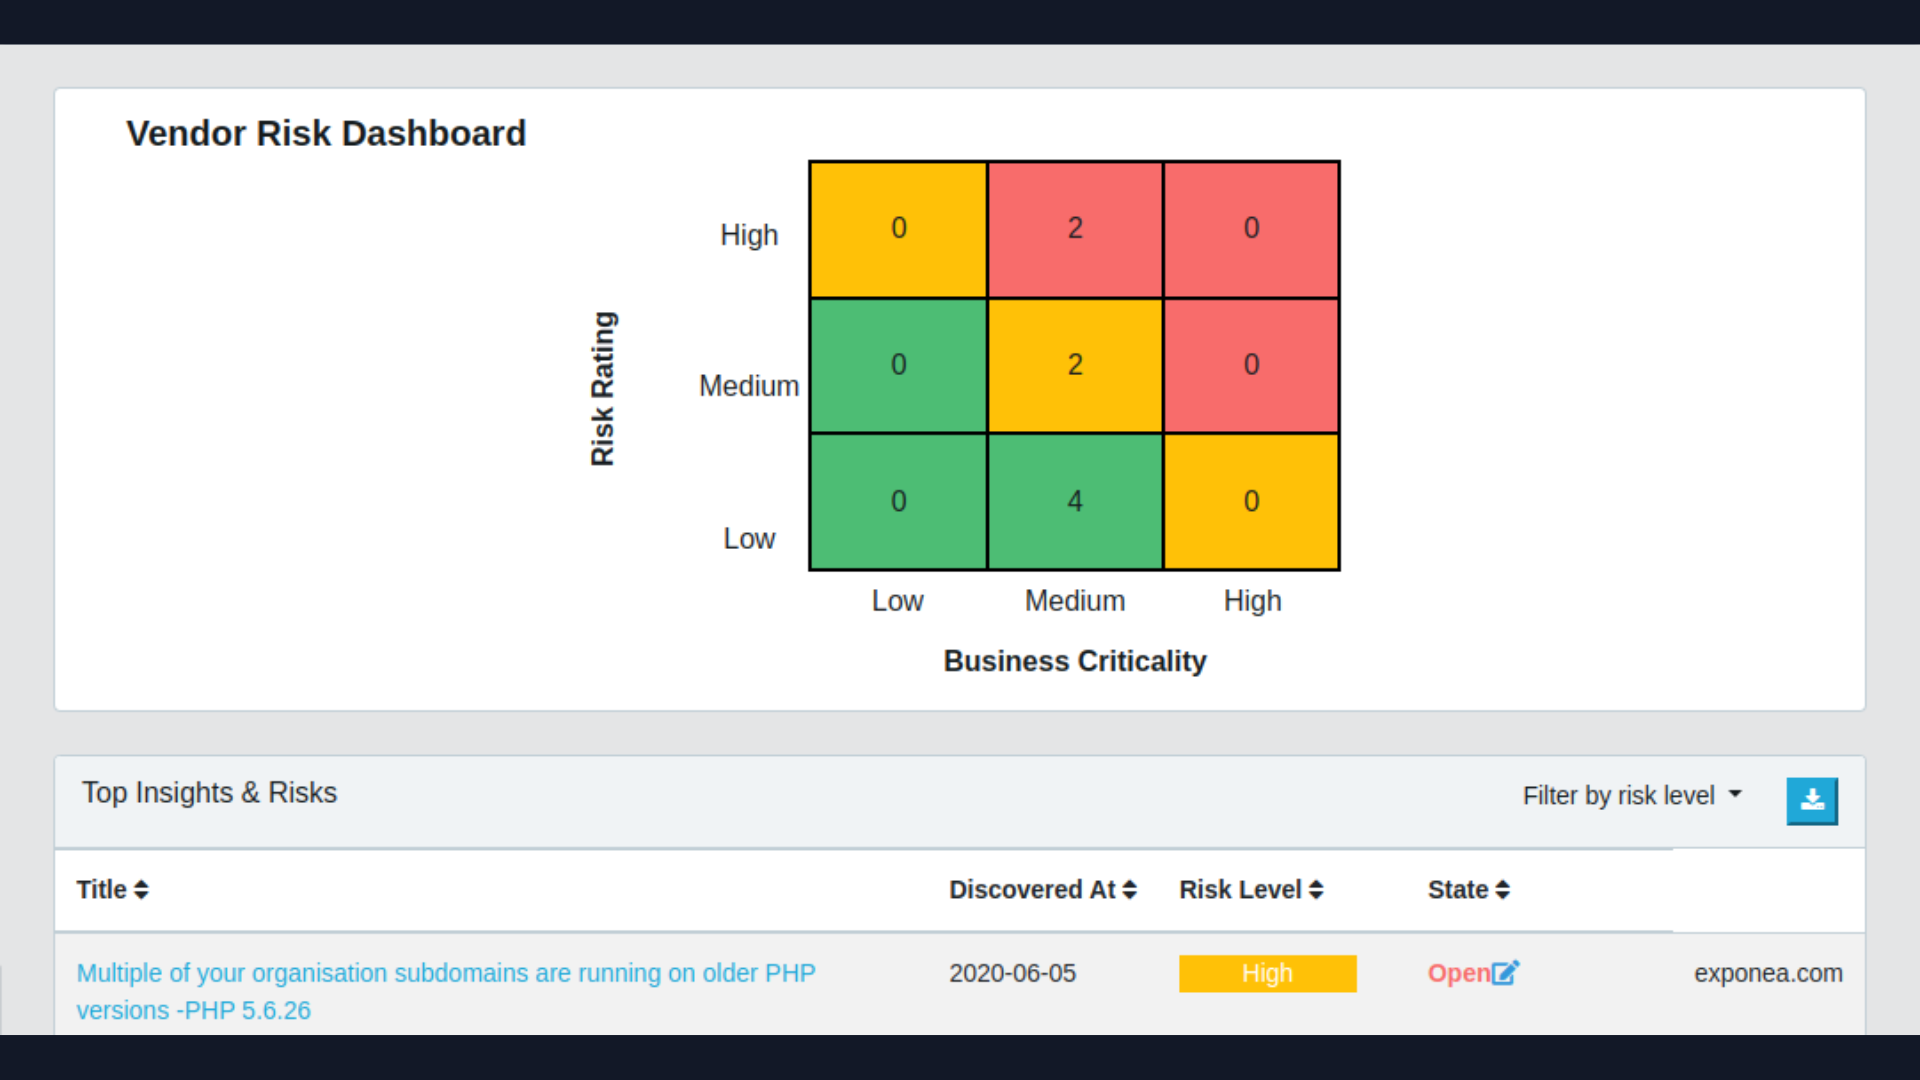Sort the table by Risk Level
Image resolution: width=1920 pixels, height=1080 pixels.
tap(1315, 889)
